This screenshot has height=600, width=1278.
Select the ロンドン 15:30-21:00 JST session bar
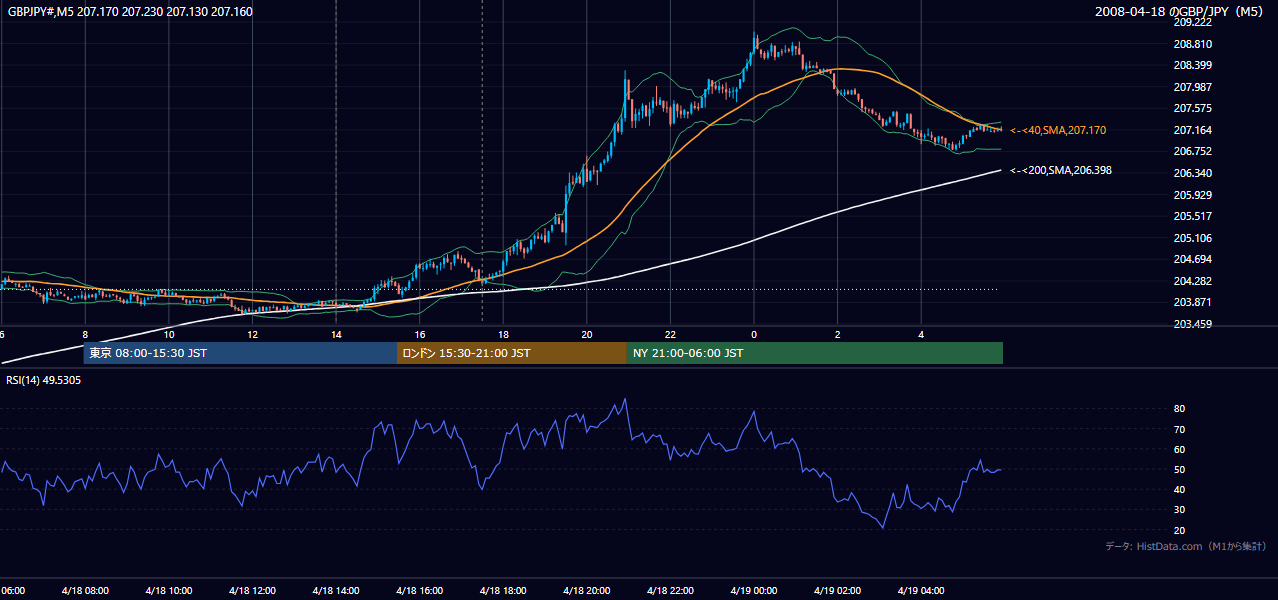point(512,353)
